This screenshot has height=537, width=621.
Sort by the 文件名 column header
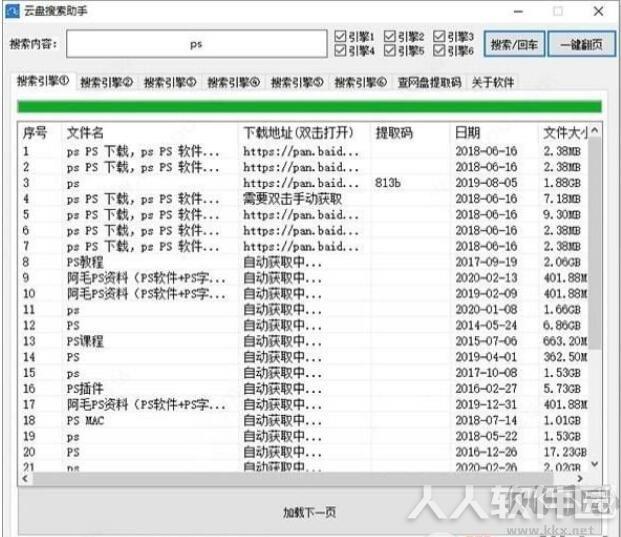point(85,133)
